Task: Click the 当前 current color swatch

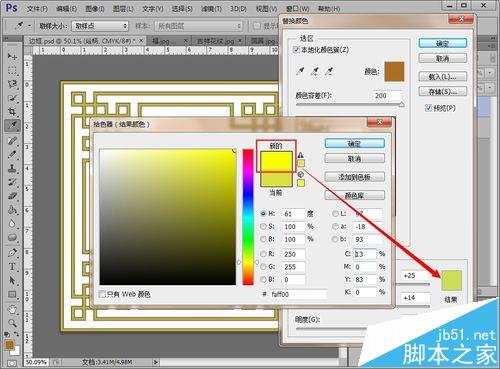Action: 276,180
